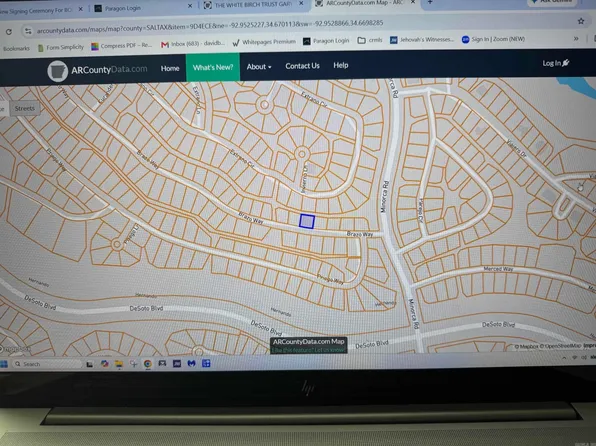Open the crmls bookmarks folder
This screenshot has width=596, height=446.
click(x=370, y=40)
